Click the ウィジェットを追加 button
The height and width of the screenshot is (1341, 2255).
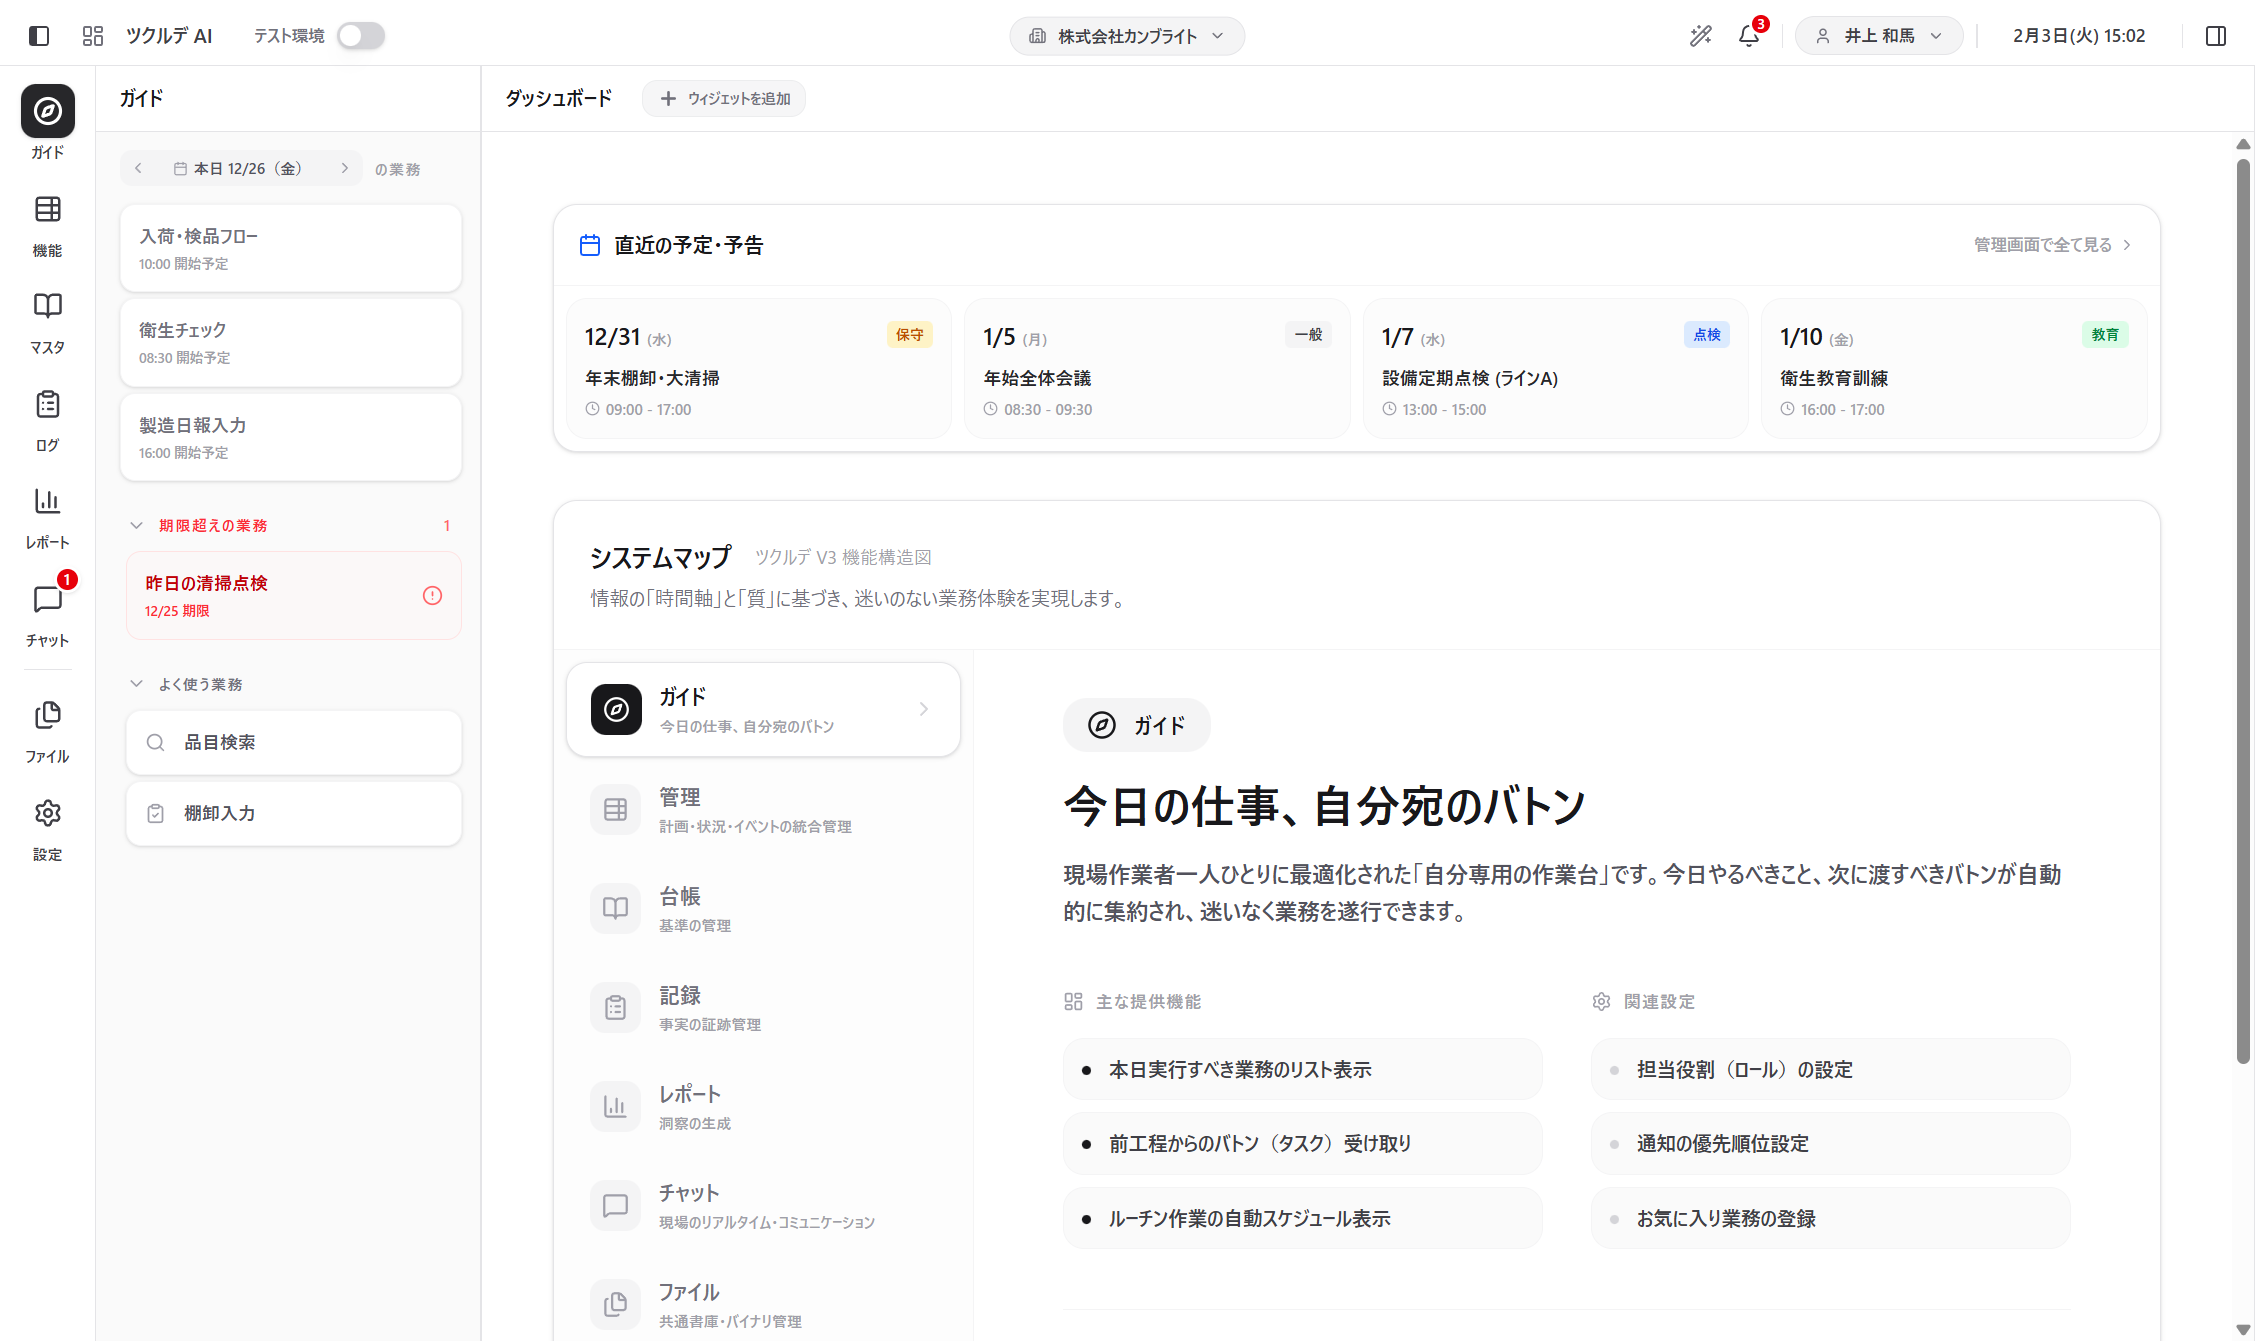coord(724,98)
